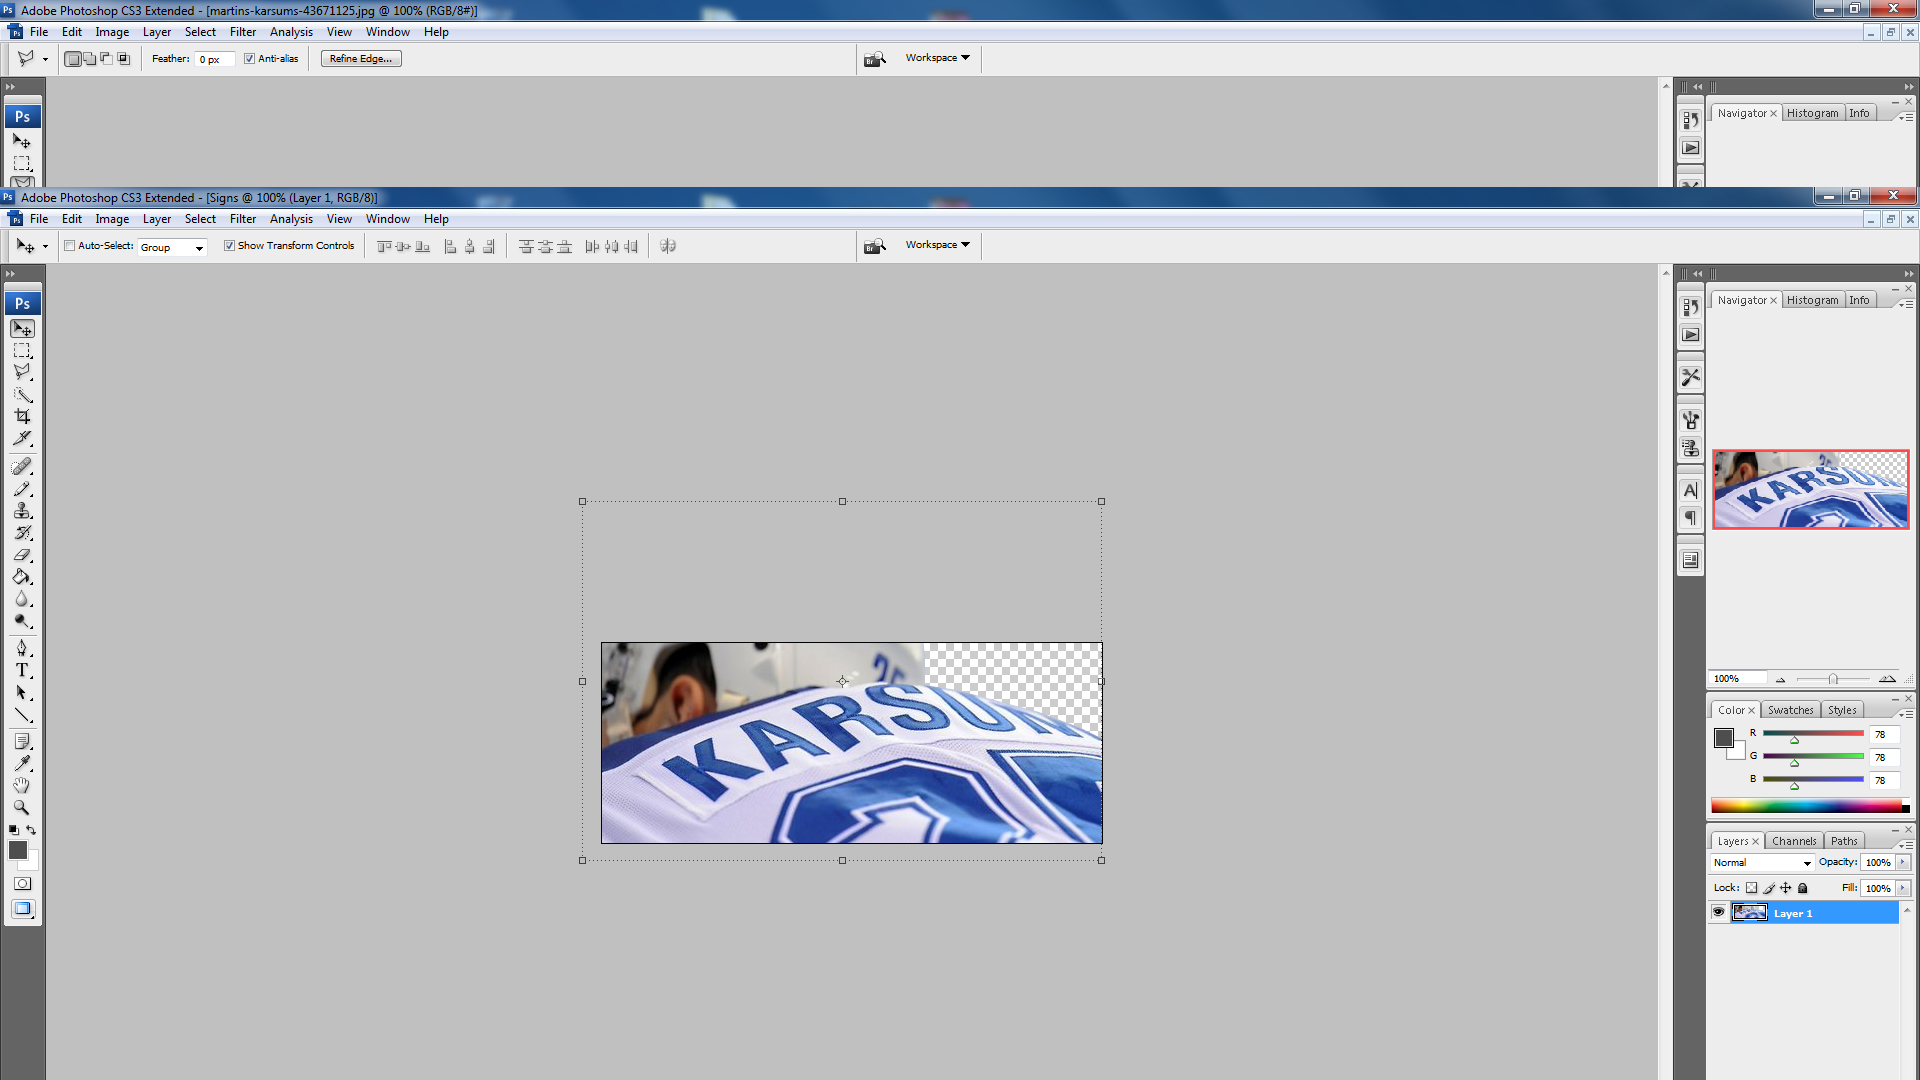Open the Fill slider arrow
The height and width of the screenshot is (1080, 1920).
pos(1903,888)
